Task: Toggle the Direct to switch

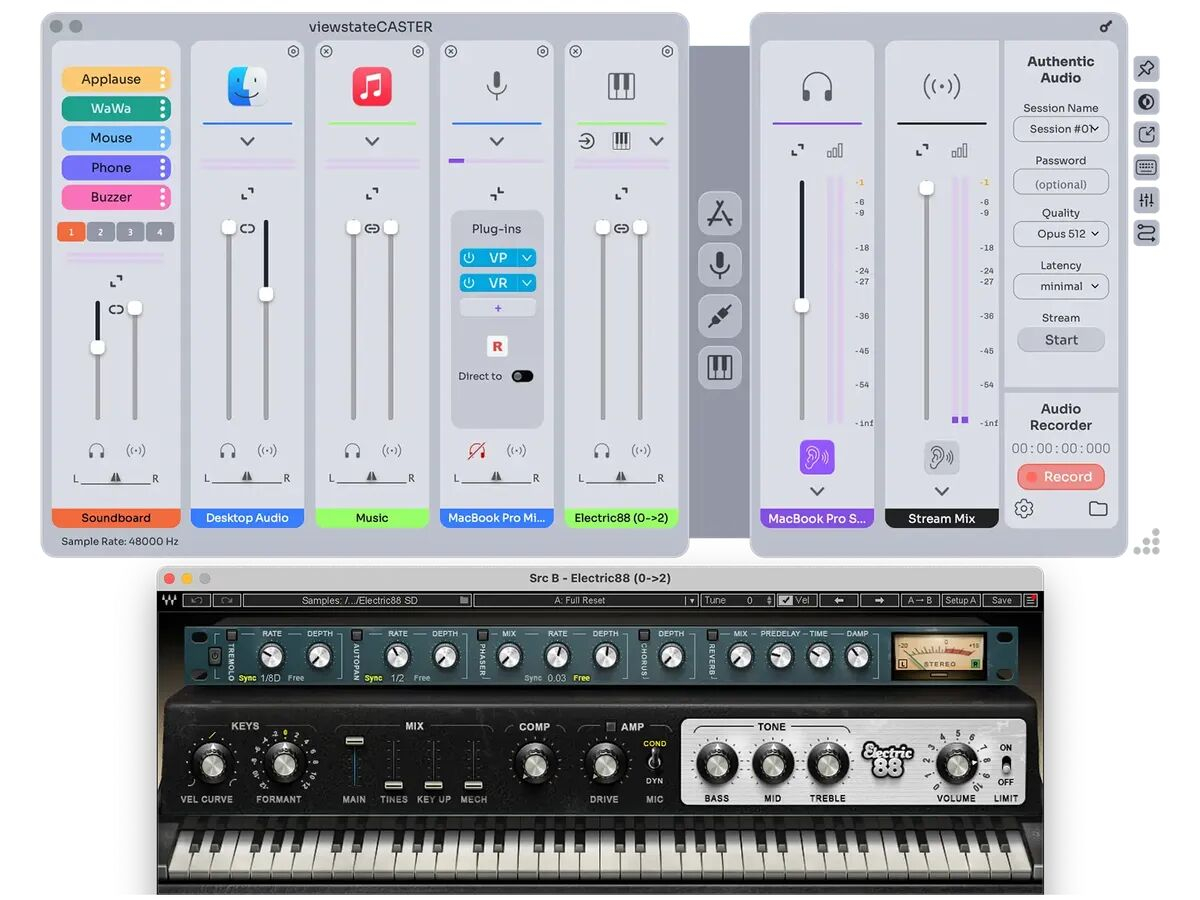Action: [x=522, y=376]
